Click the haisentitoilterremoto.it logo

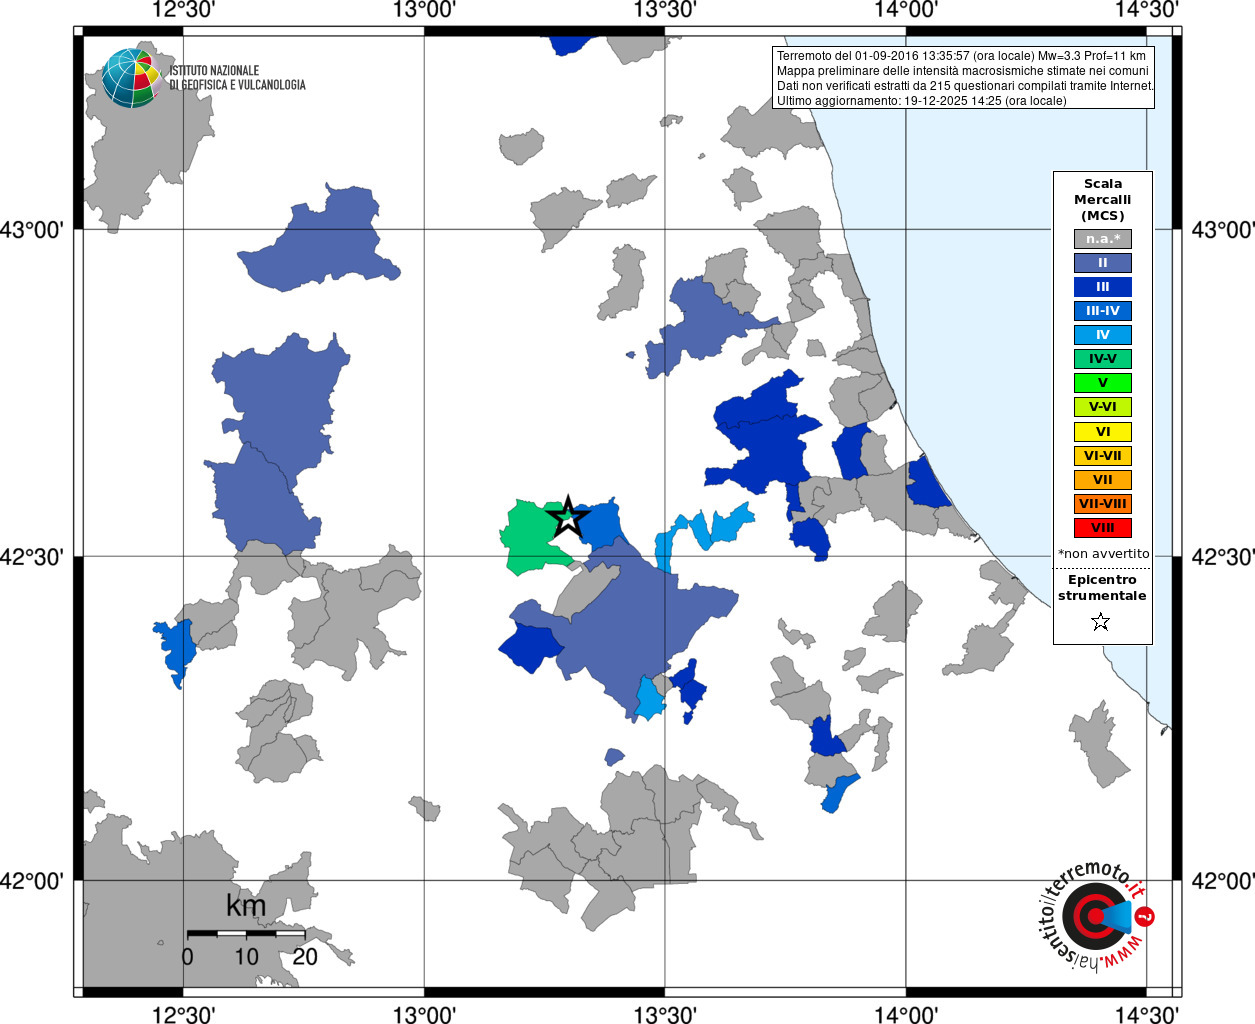coord(1097,915)
